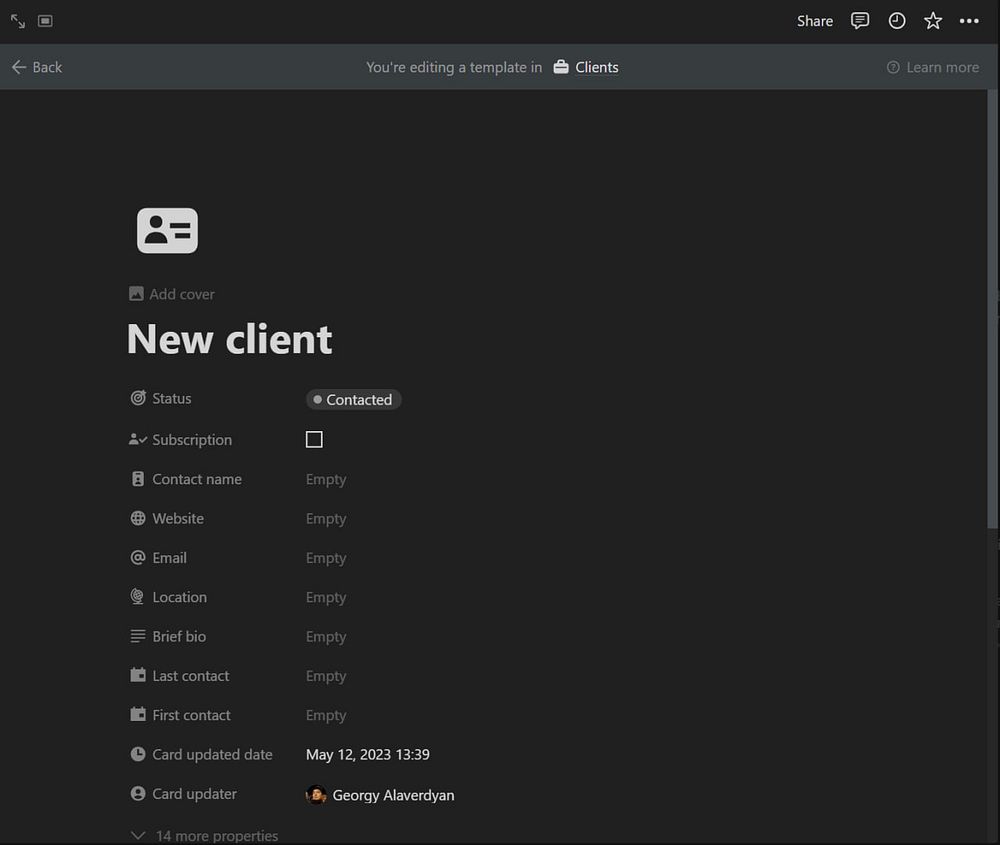1000x845 pixels.
Task: Click the peek mode layout icon
Action: tap(45, 21)
